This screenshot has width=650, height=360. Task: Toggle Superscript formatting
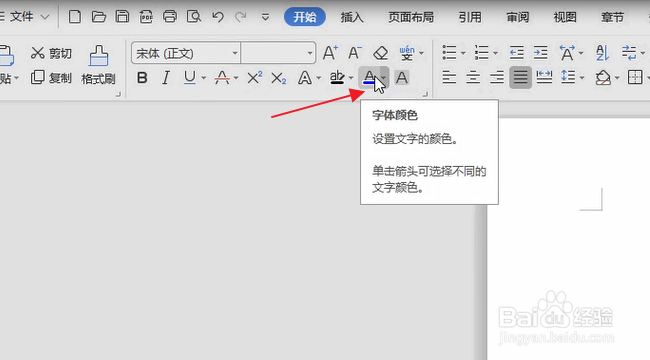(x=255, y=78)
